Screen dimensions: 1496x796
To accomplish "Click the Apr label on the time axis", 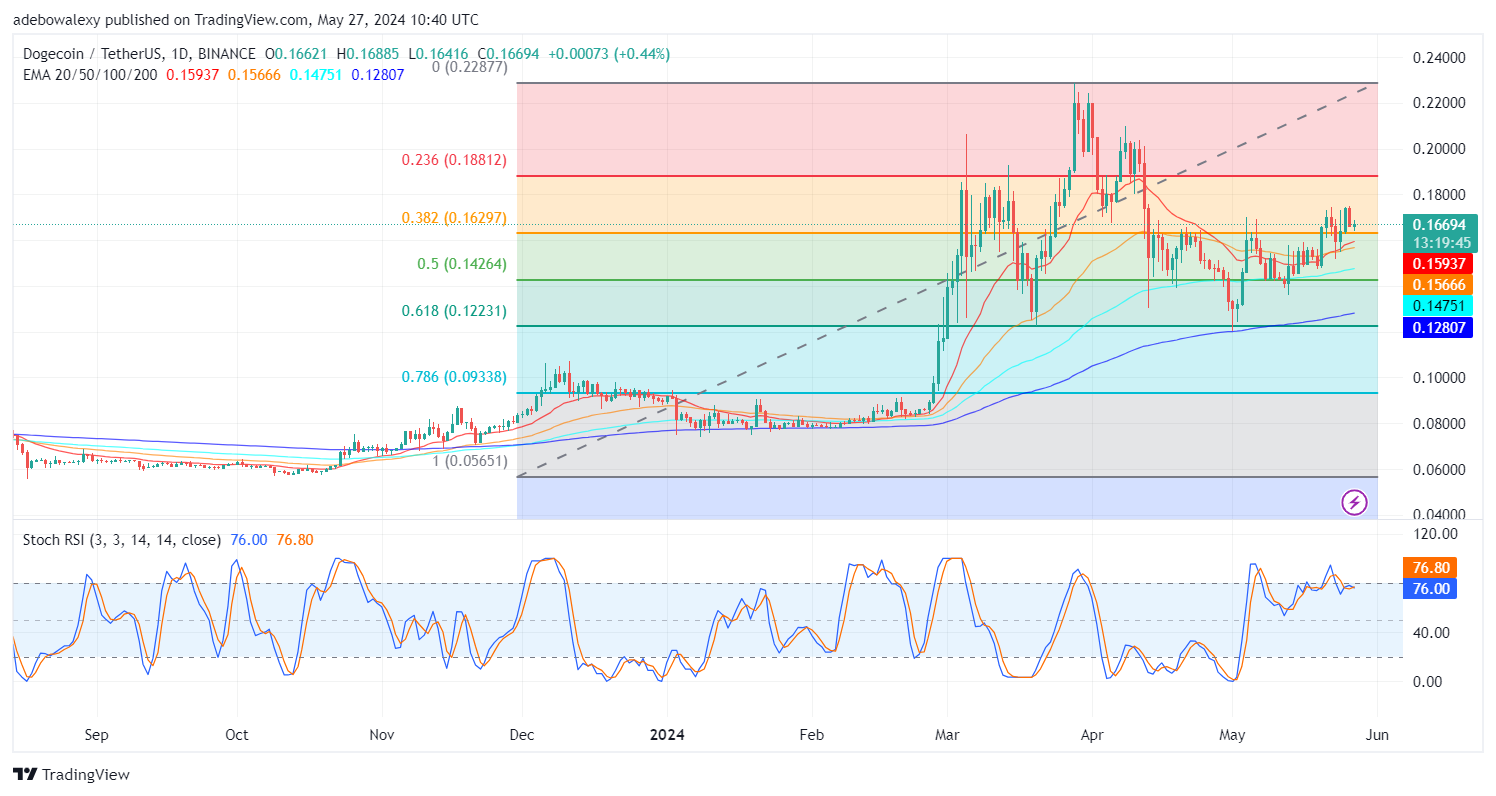I will click(x=1092, y=734).
